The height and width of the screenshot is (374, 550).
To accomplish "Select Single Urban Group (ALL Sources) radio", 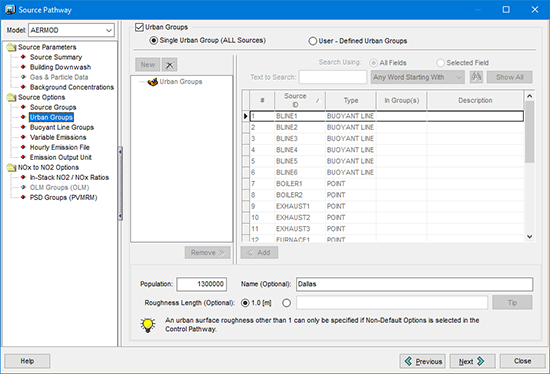I will click(153, 41).
